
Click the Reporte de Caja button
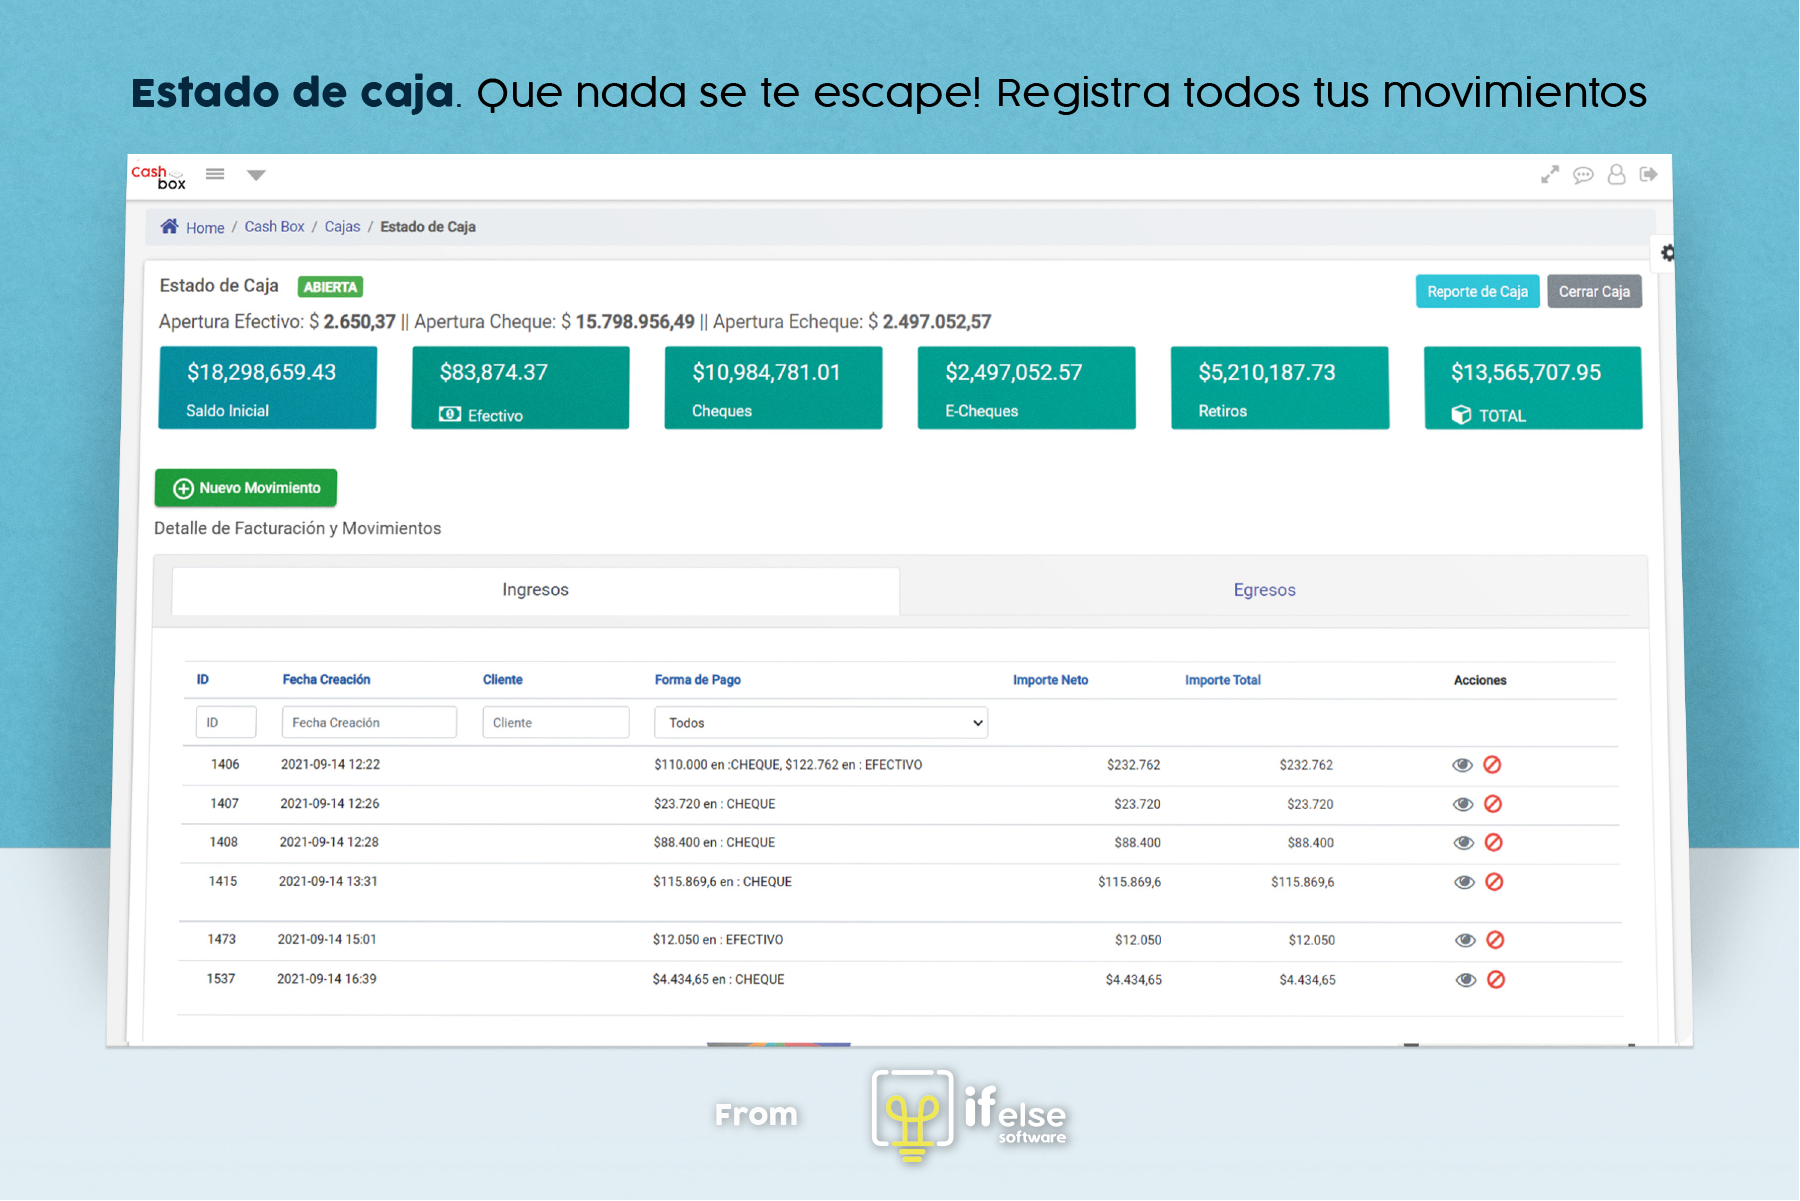click(x=1477, y=292)
